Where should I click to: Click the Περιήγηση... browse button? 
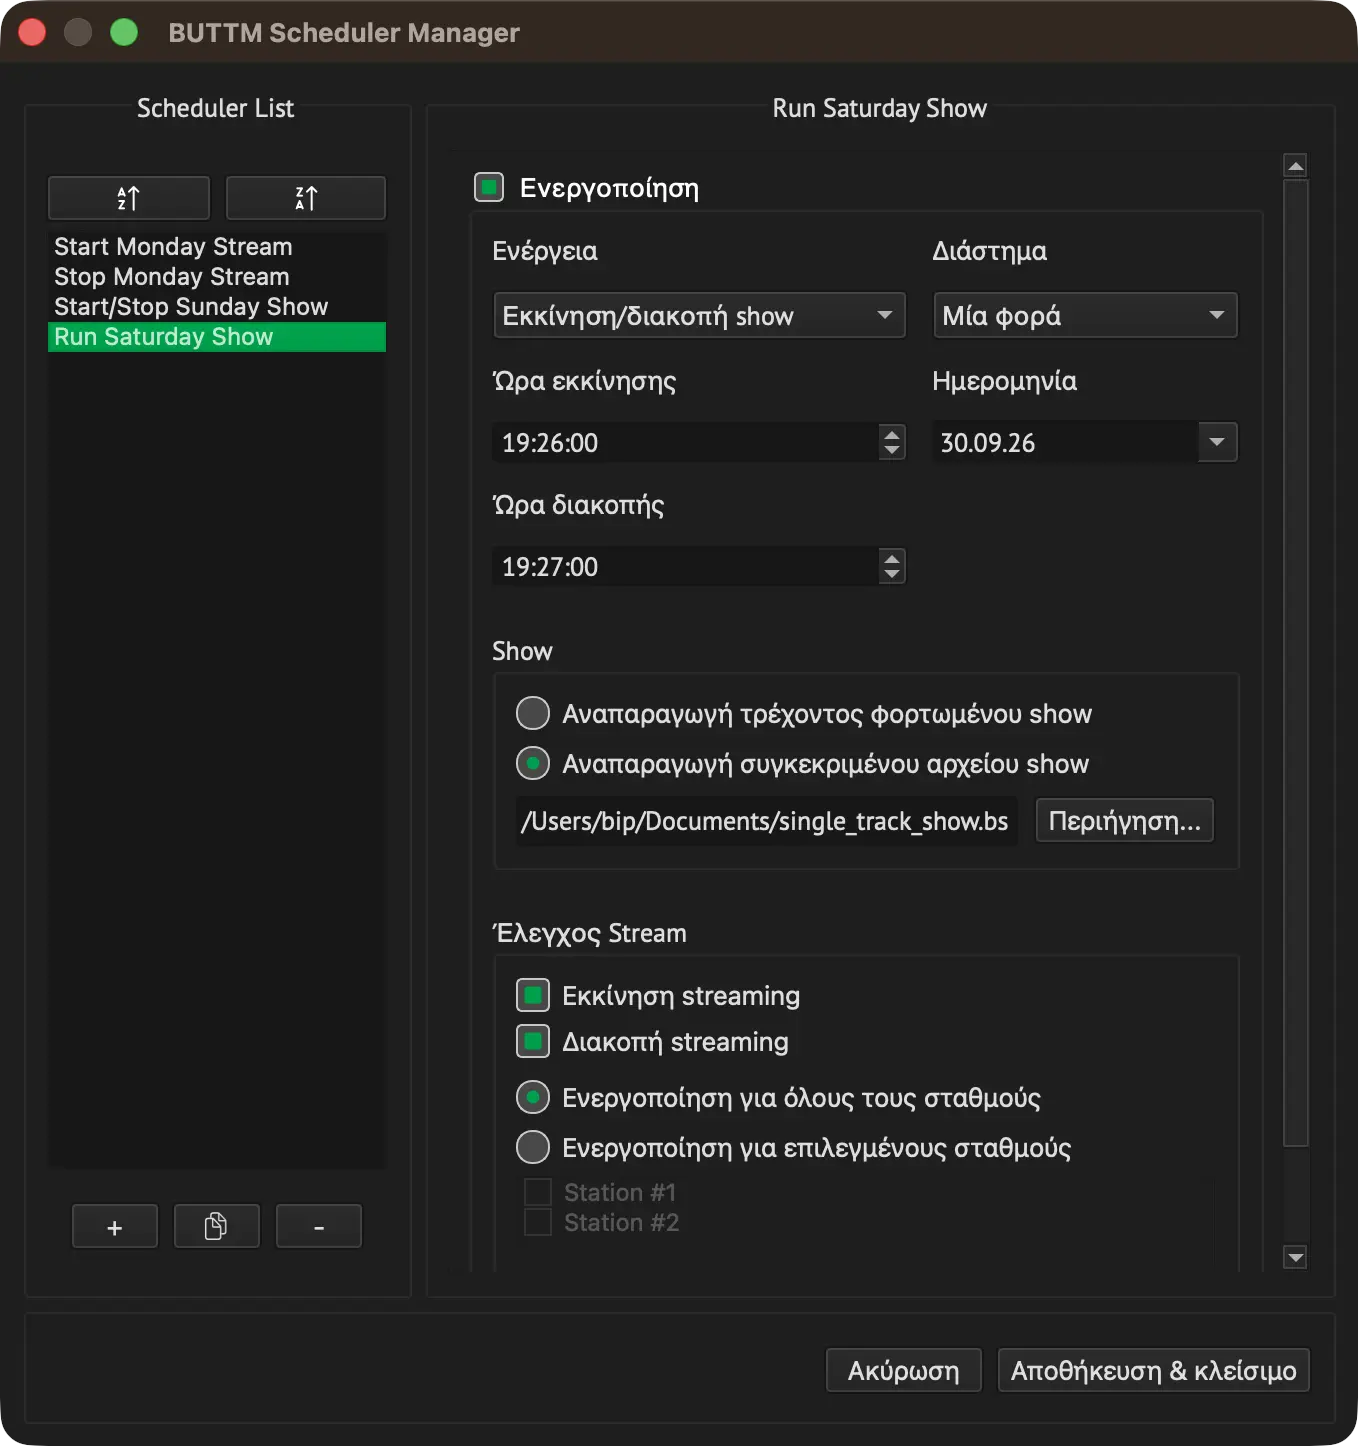click(1124, 820)
